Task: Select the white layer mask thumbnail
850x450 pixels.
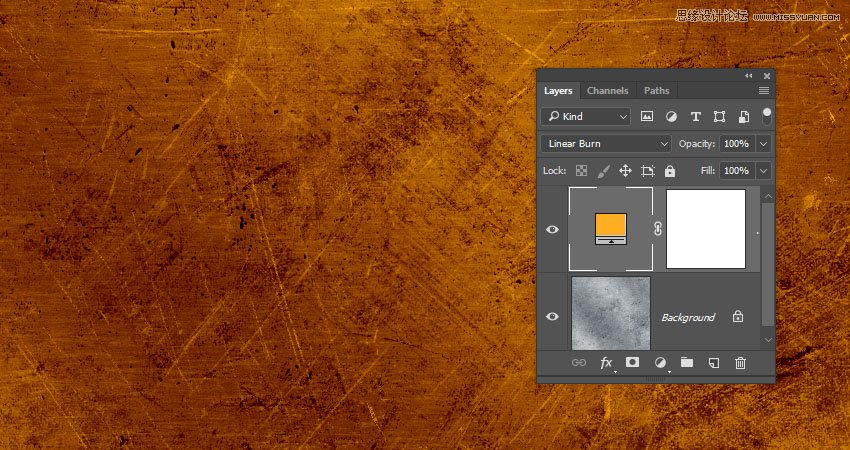Action: [x=706, y=229]
